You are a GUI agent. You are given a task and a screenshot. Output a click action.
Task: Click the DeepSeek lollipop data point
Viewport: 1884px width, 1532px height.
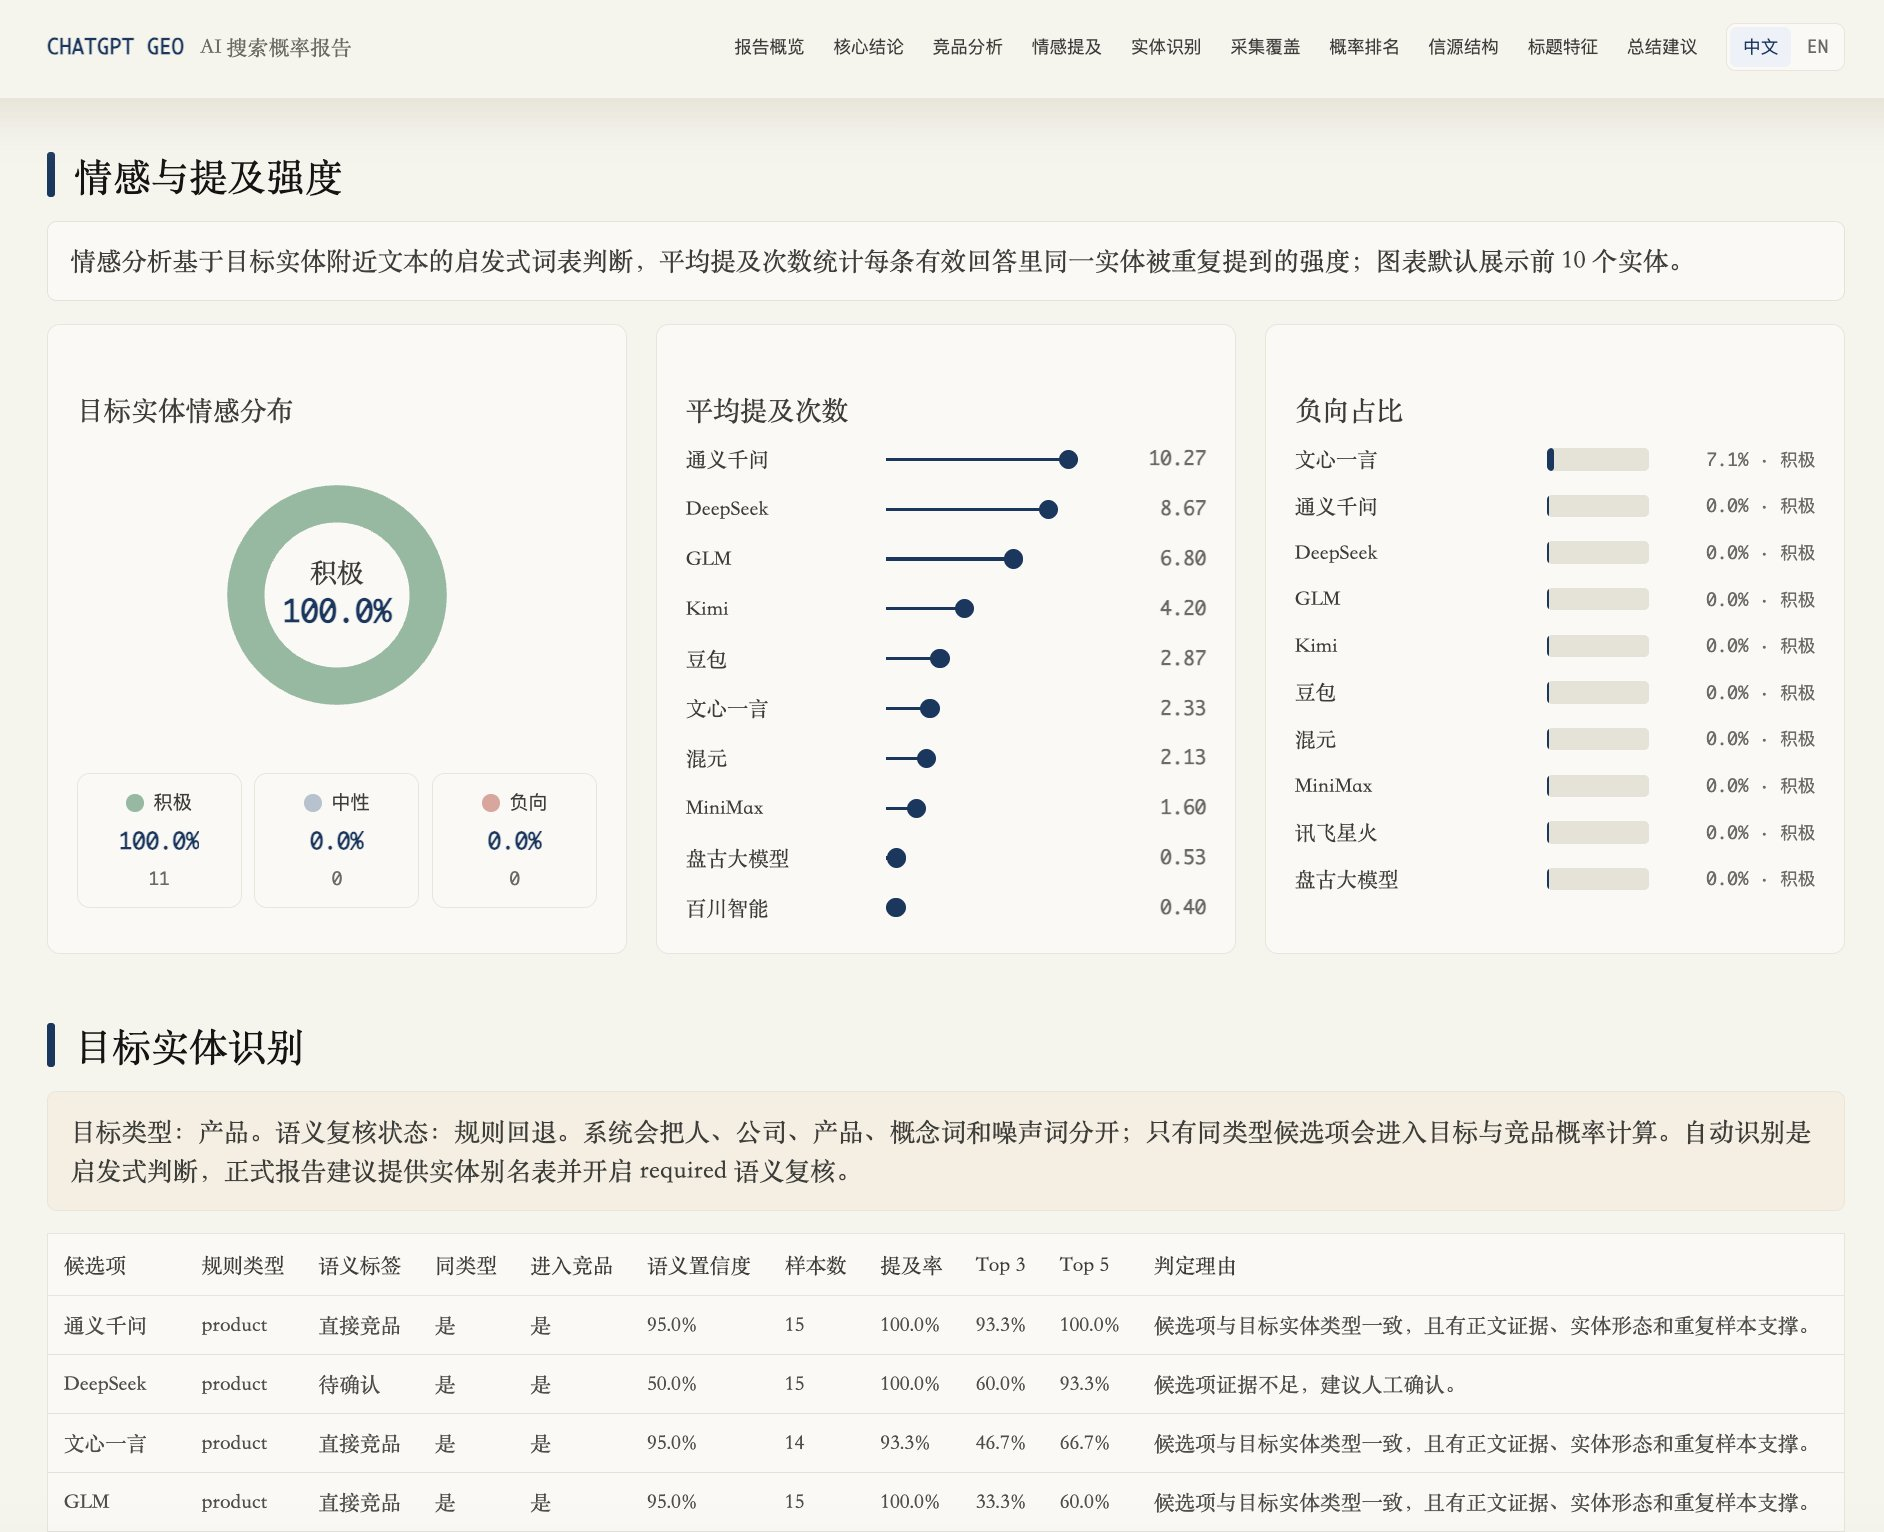(1048, 510)
